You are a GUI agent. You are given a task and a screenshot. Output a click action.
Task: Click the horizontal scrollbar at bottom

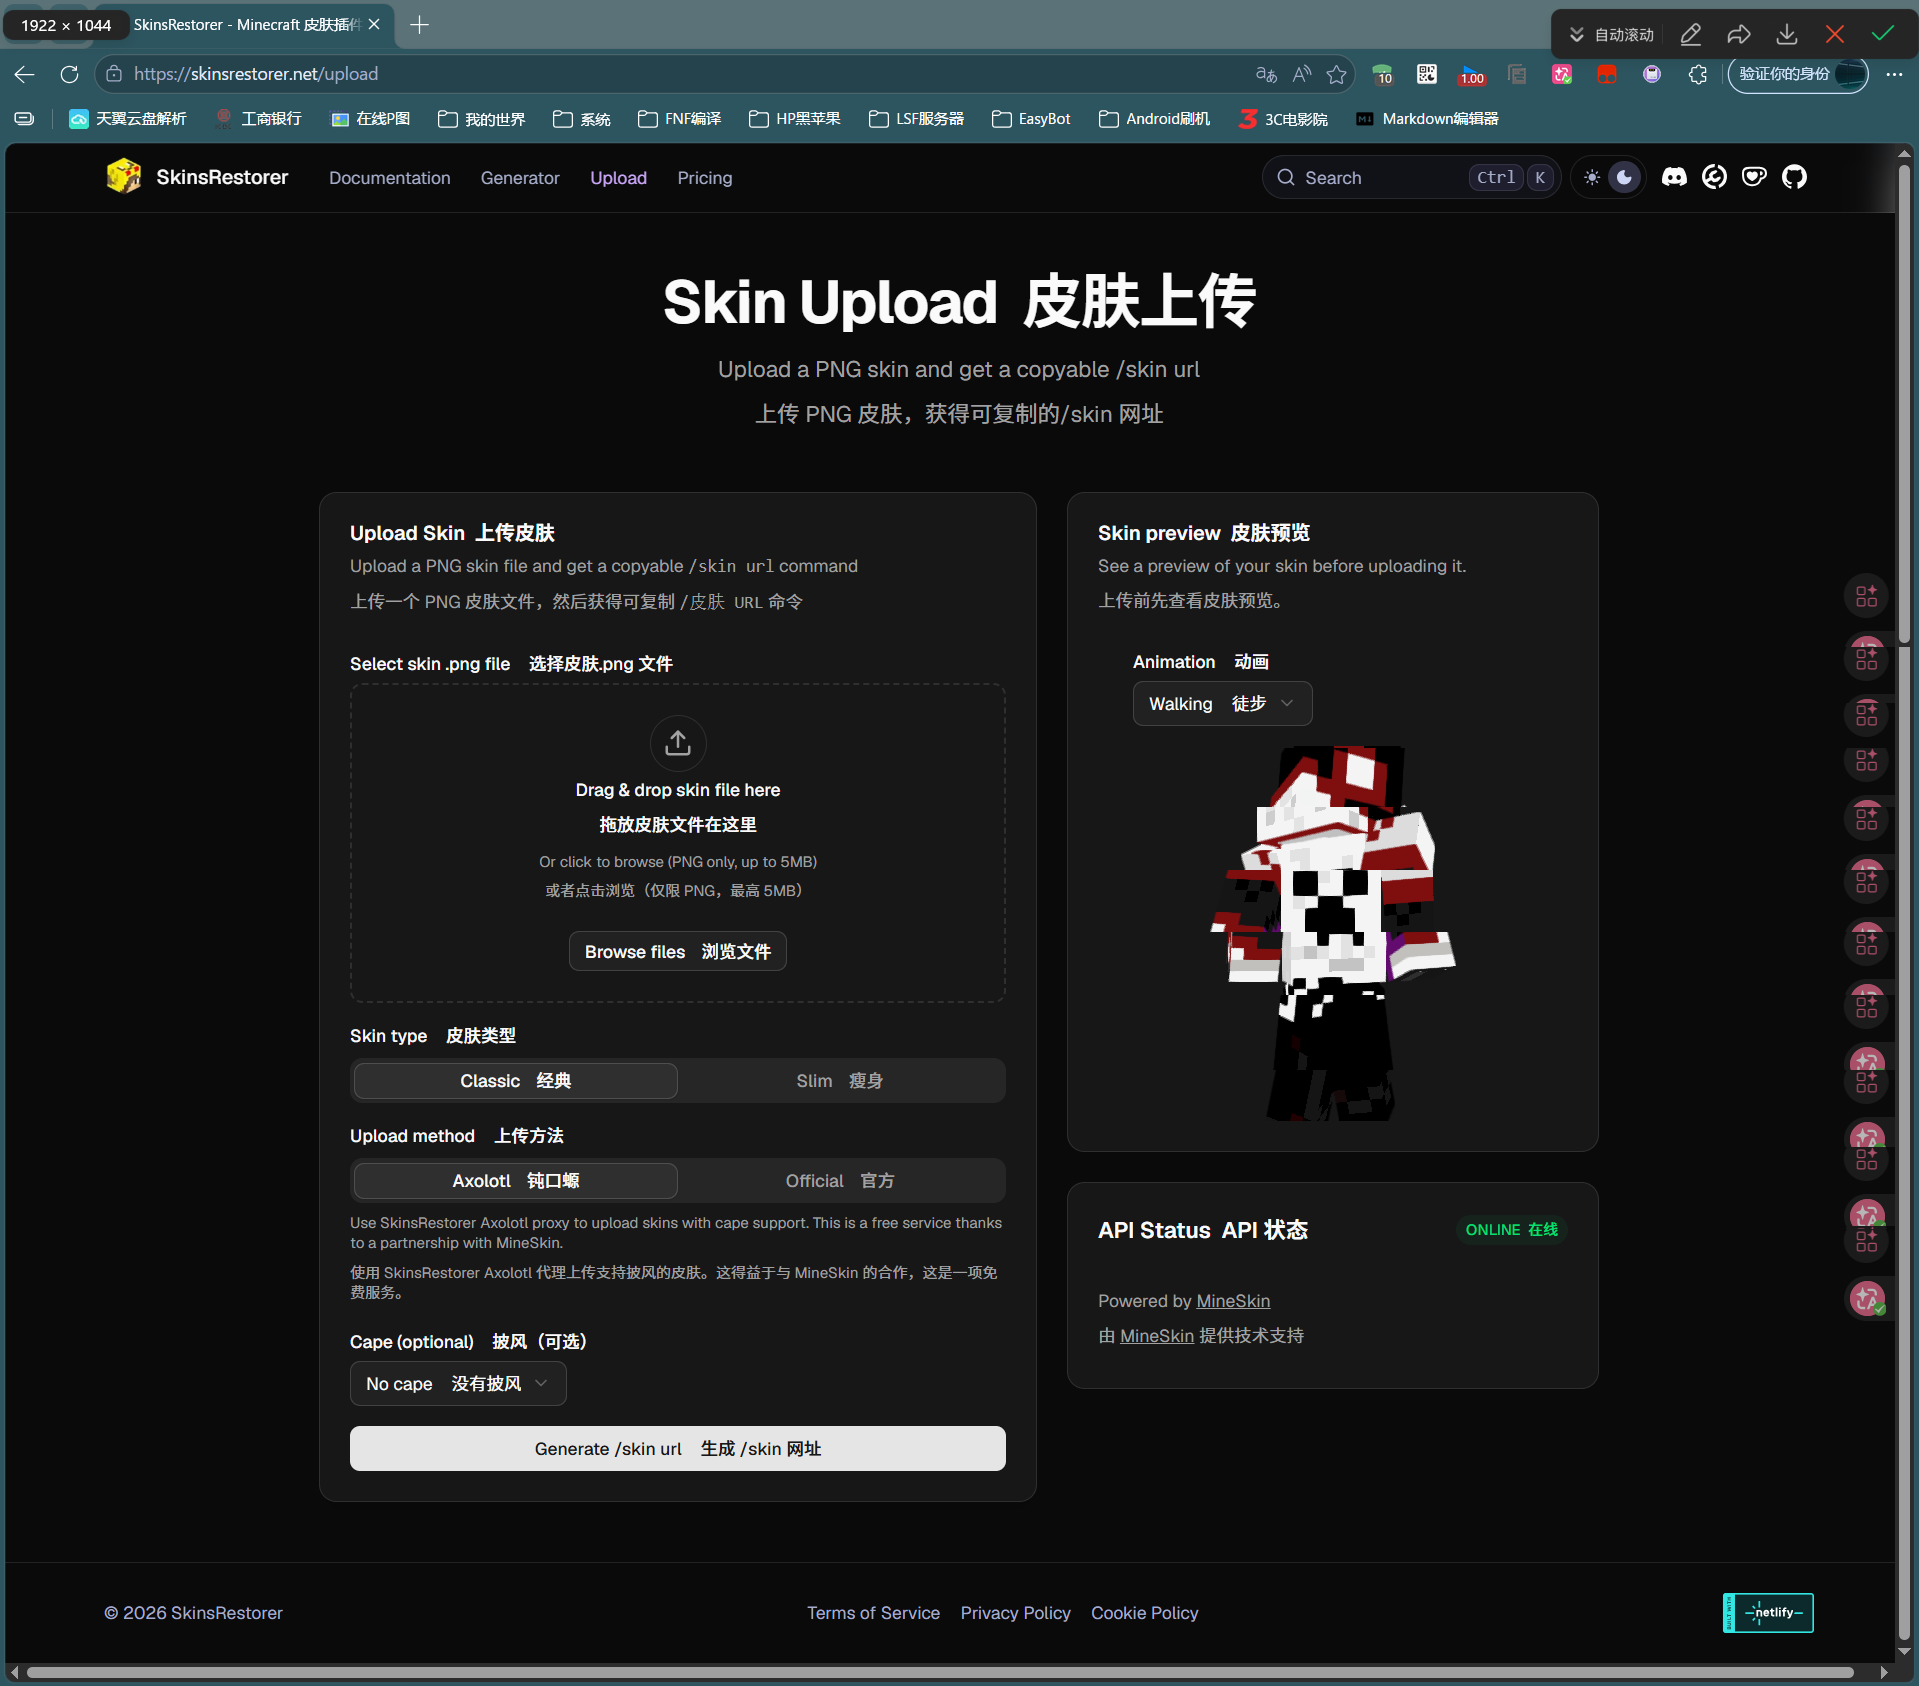pos(940,1672)
